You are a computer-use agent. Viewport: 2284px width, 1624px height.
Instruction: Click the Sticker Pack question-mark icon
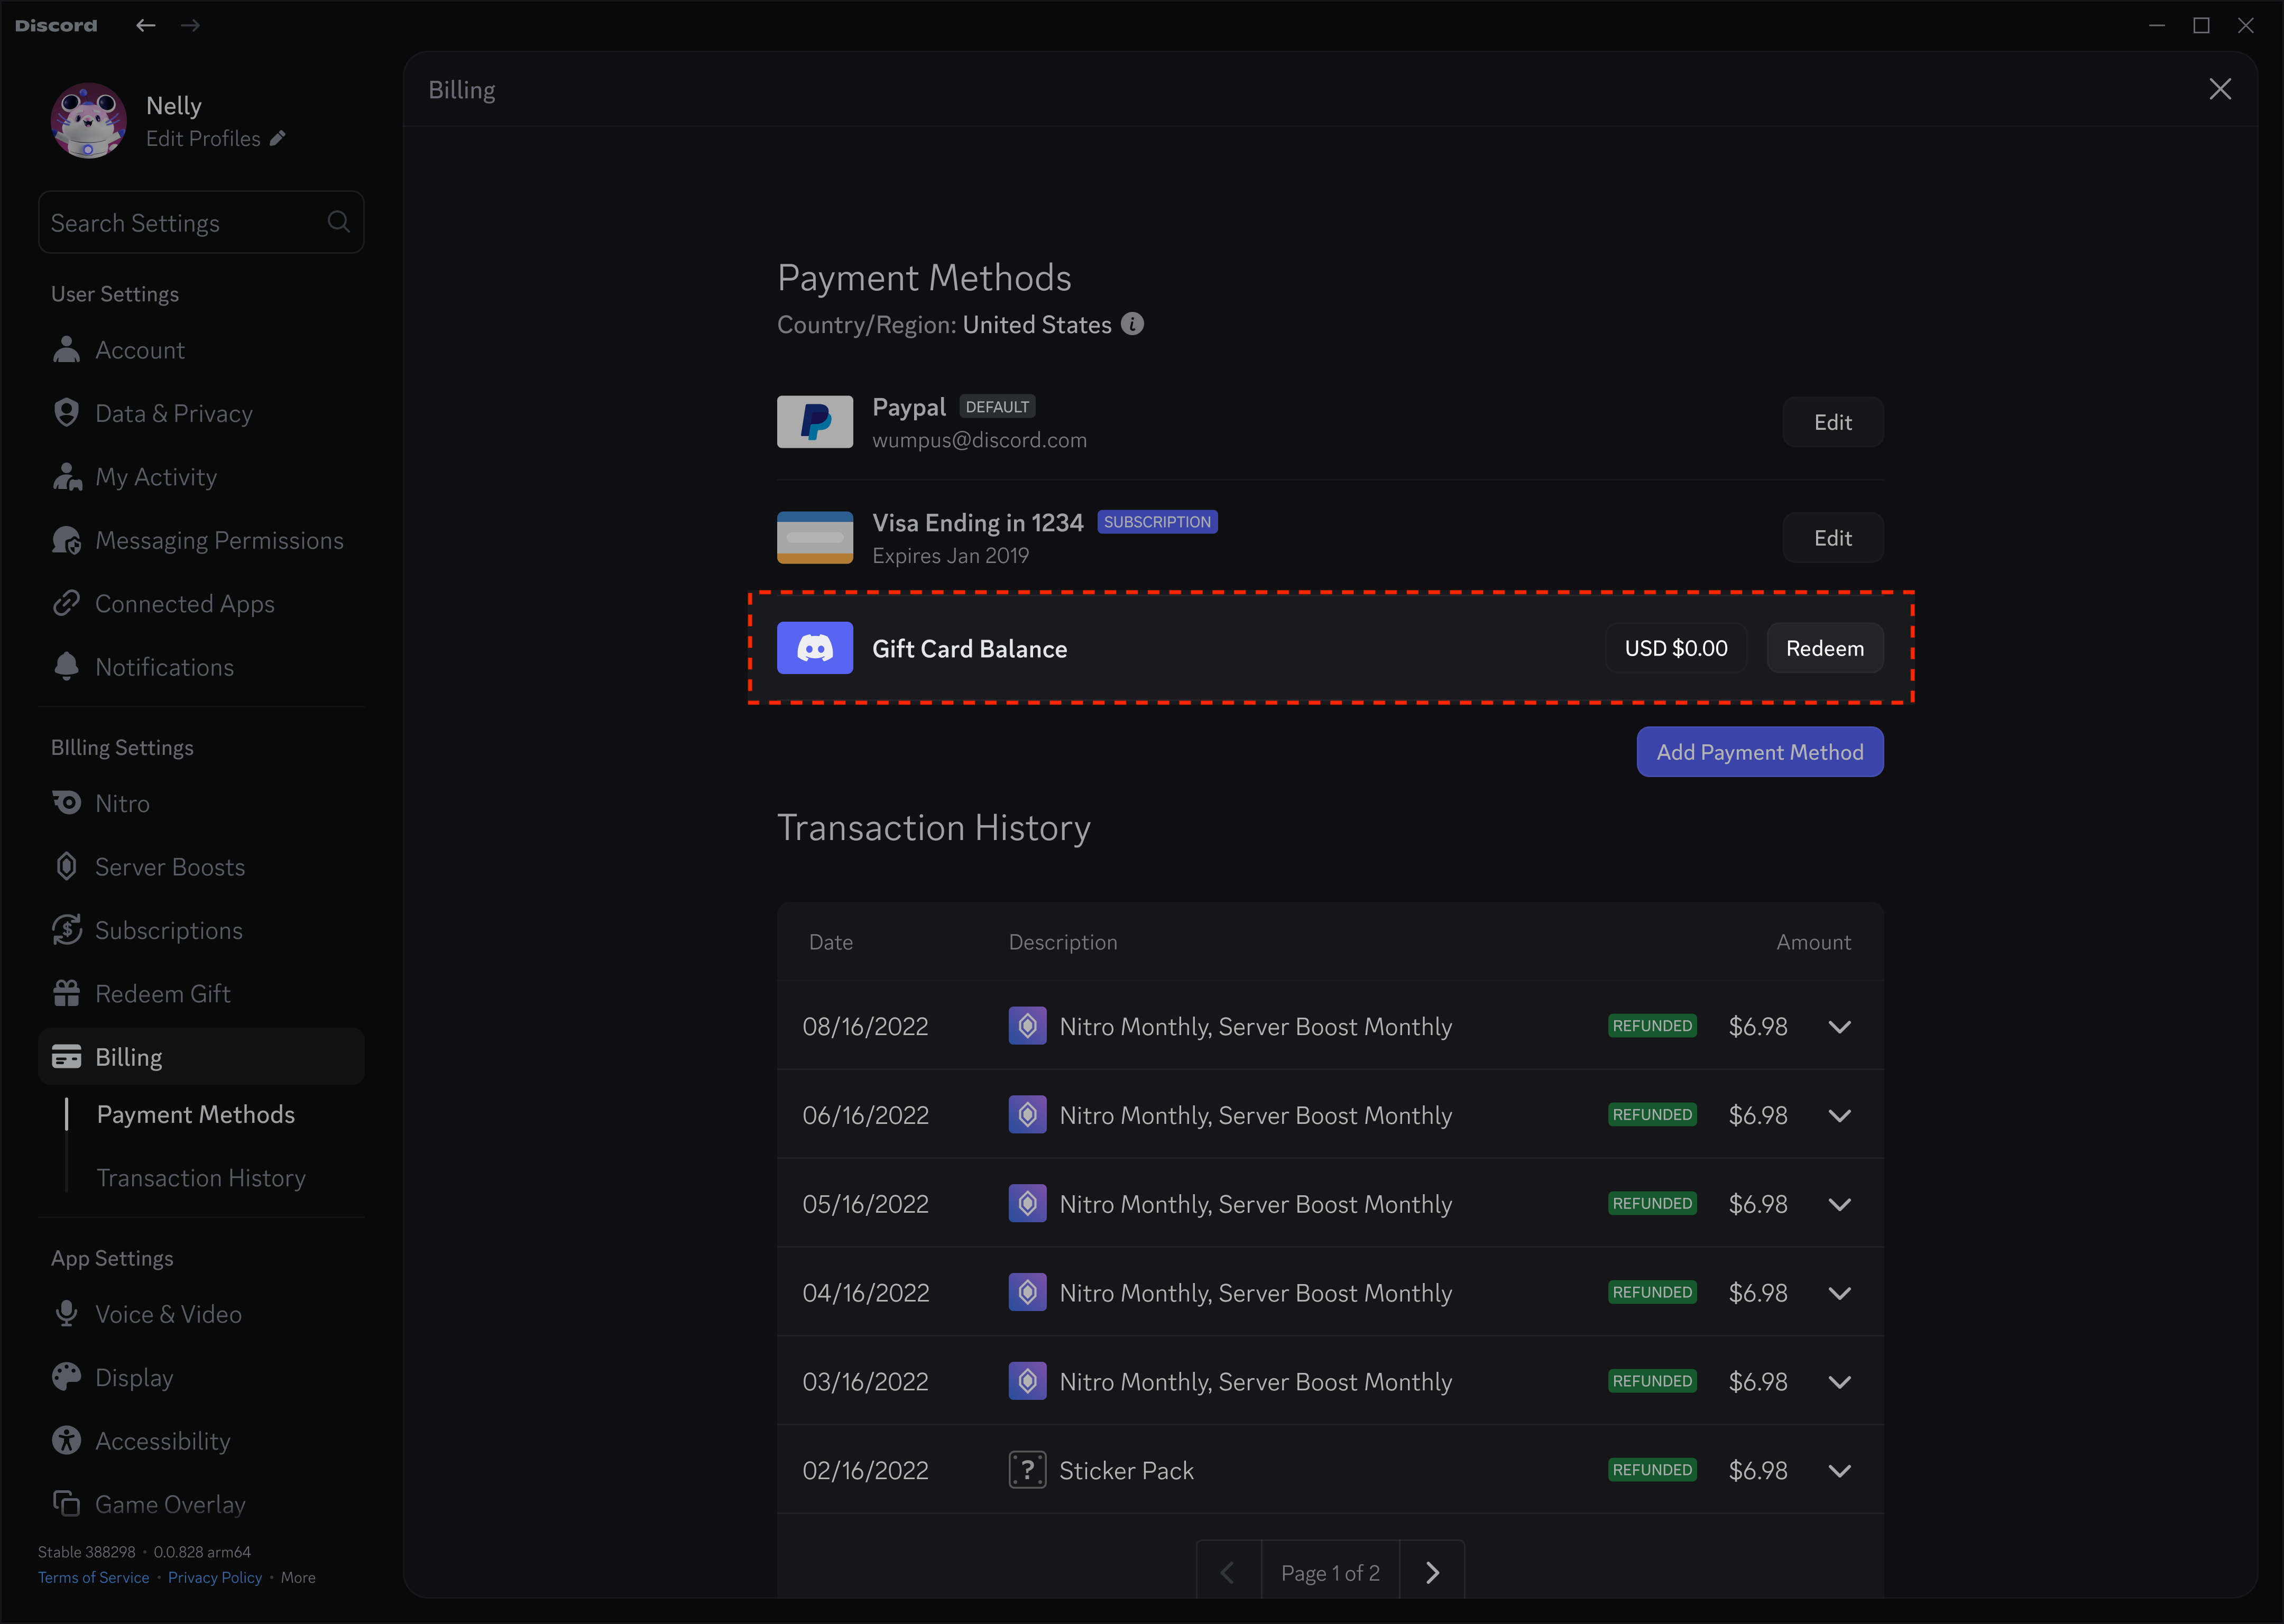pos(1027,1470)
